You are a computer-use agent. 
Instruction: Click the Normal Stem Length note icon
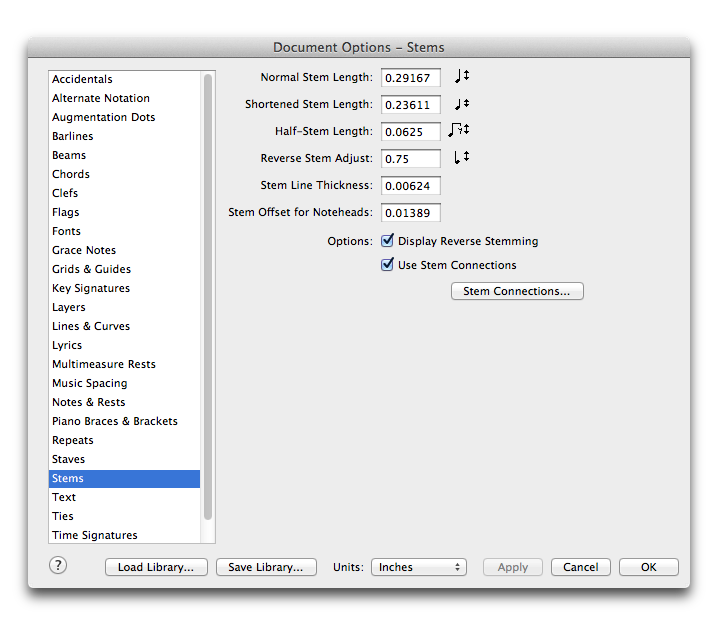(462, 76)
